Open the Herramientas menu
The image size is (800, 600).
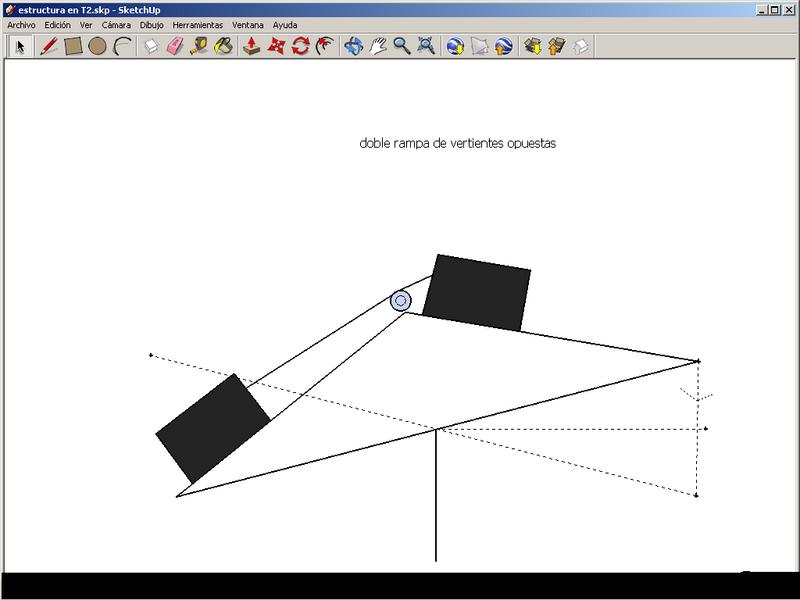198,24
